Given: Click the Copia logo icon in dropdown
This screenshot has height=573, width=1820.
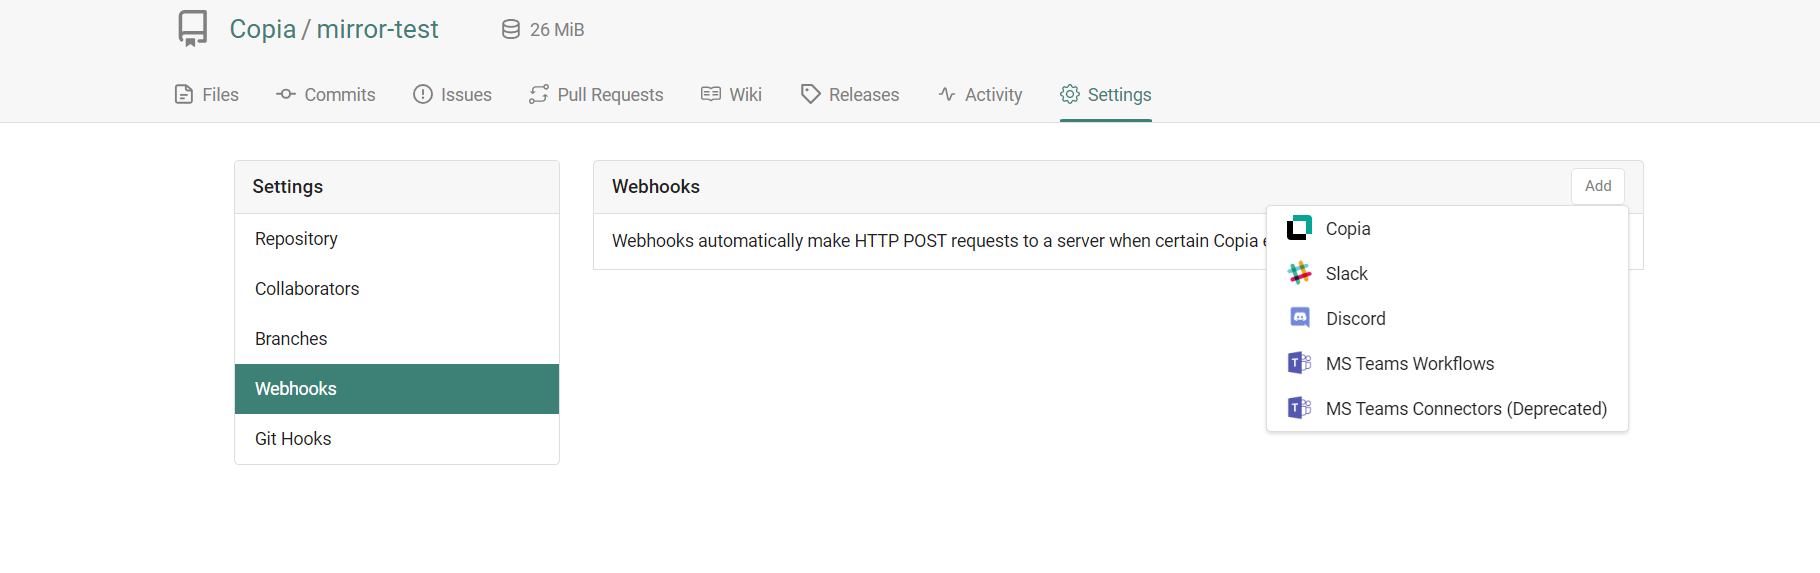Looking at the screenshot, I should pos(1299,228).
